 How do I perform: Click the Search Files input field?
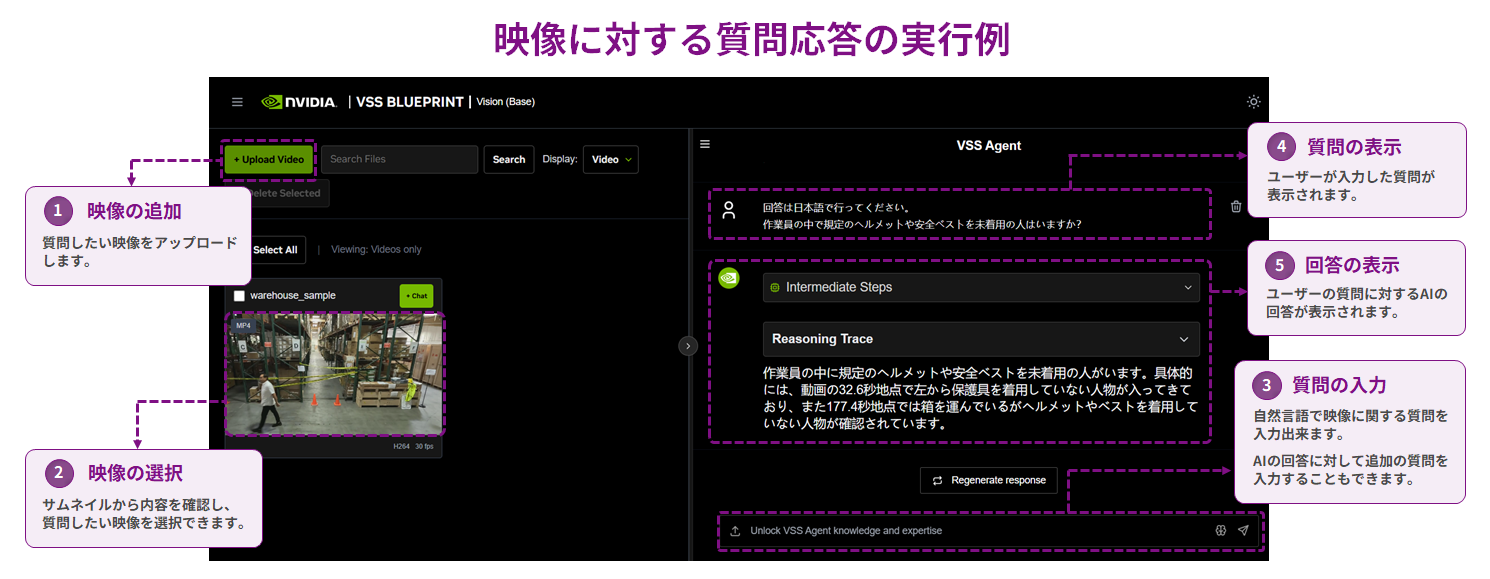(x=399, y=159)
